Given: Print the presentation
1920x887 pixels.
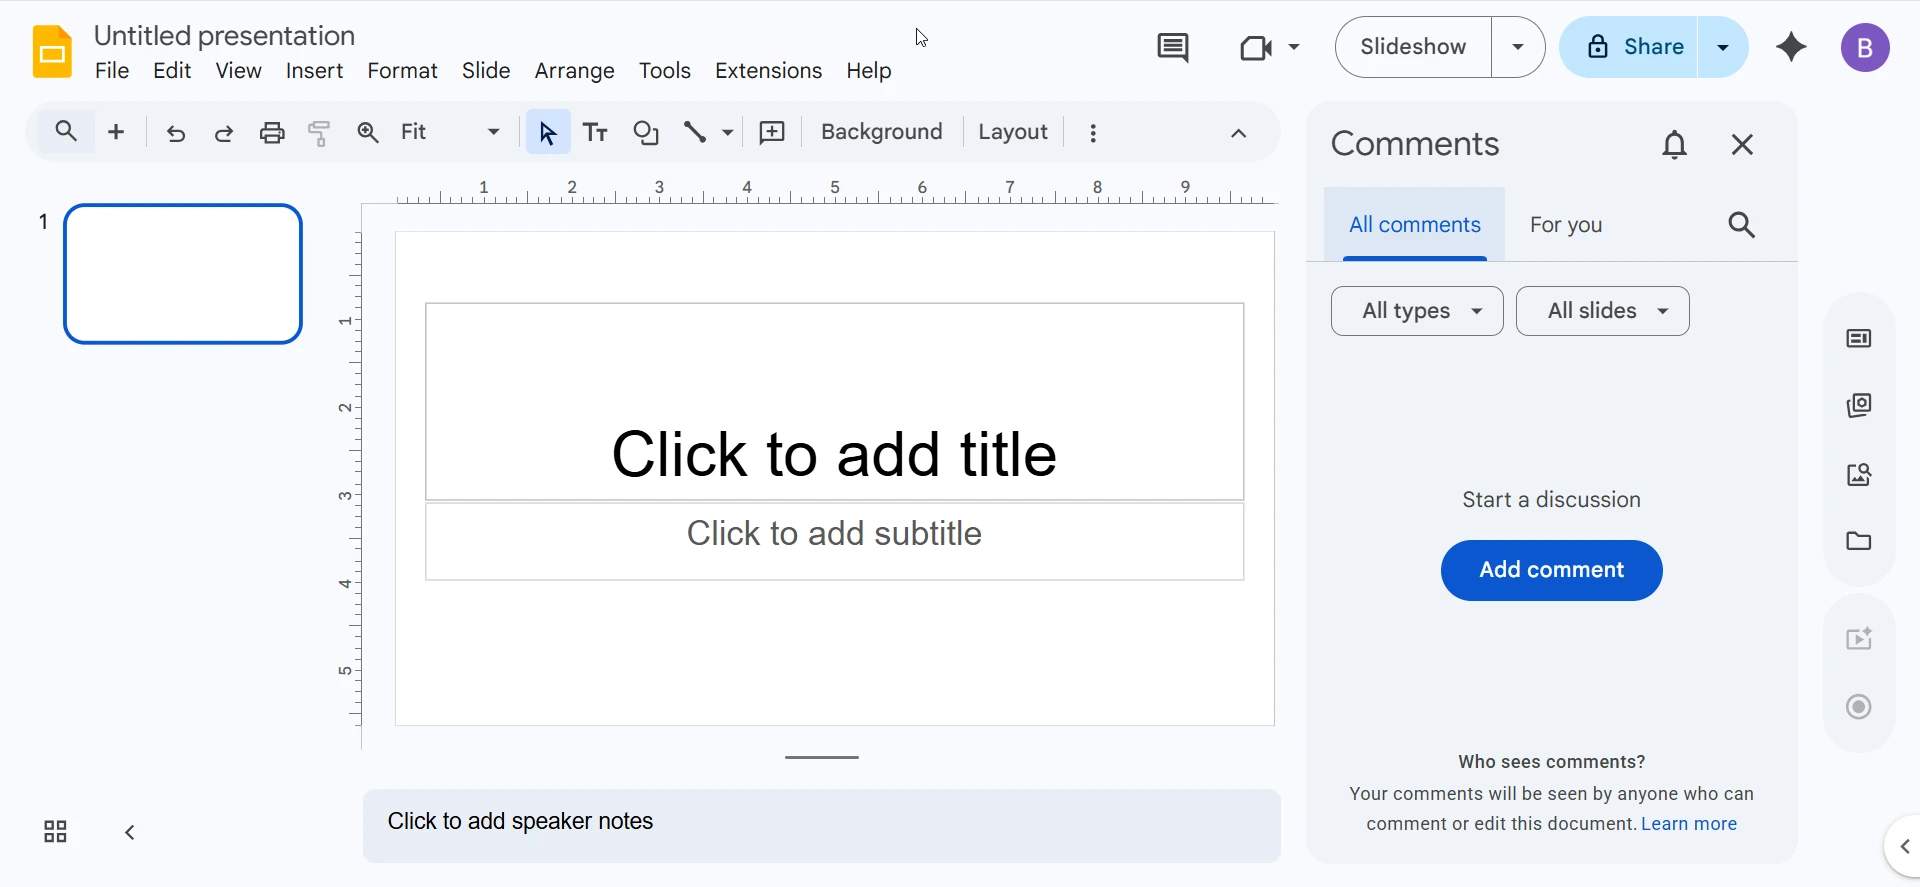Looking at the screenshot, I should (x=272, y=133).
